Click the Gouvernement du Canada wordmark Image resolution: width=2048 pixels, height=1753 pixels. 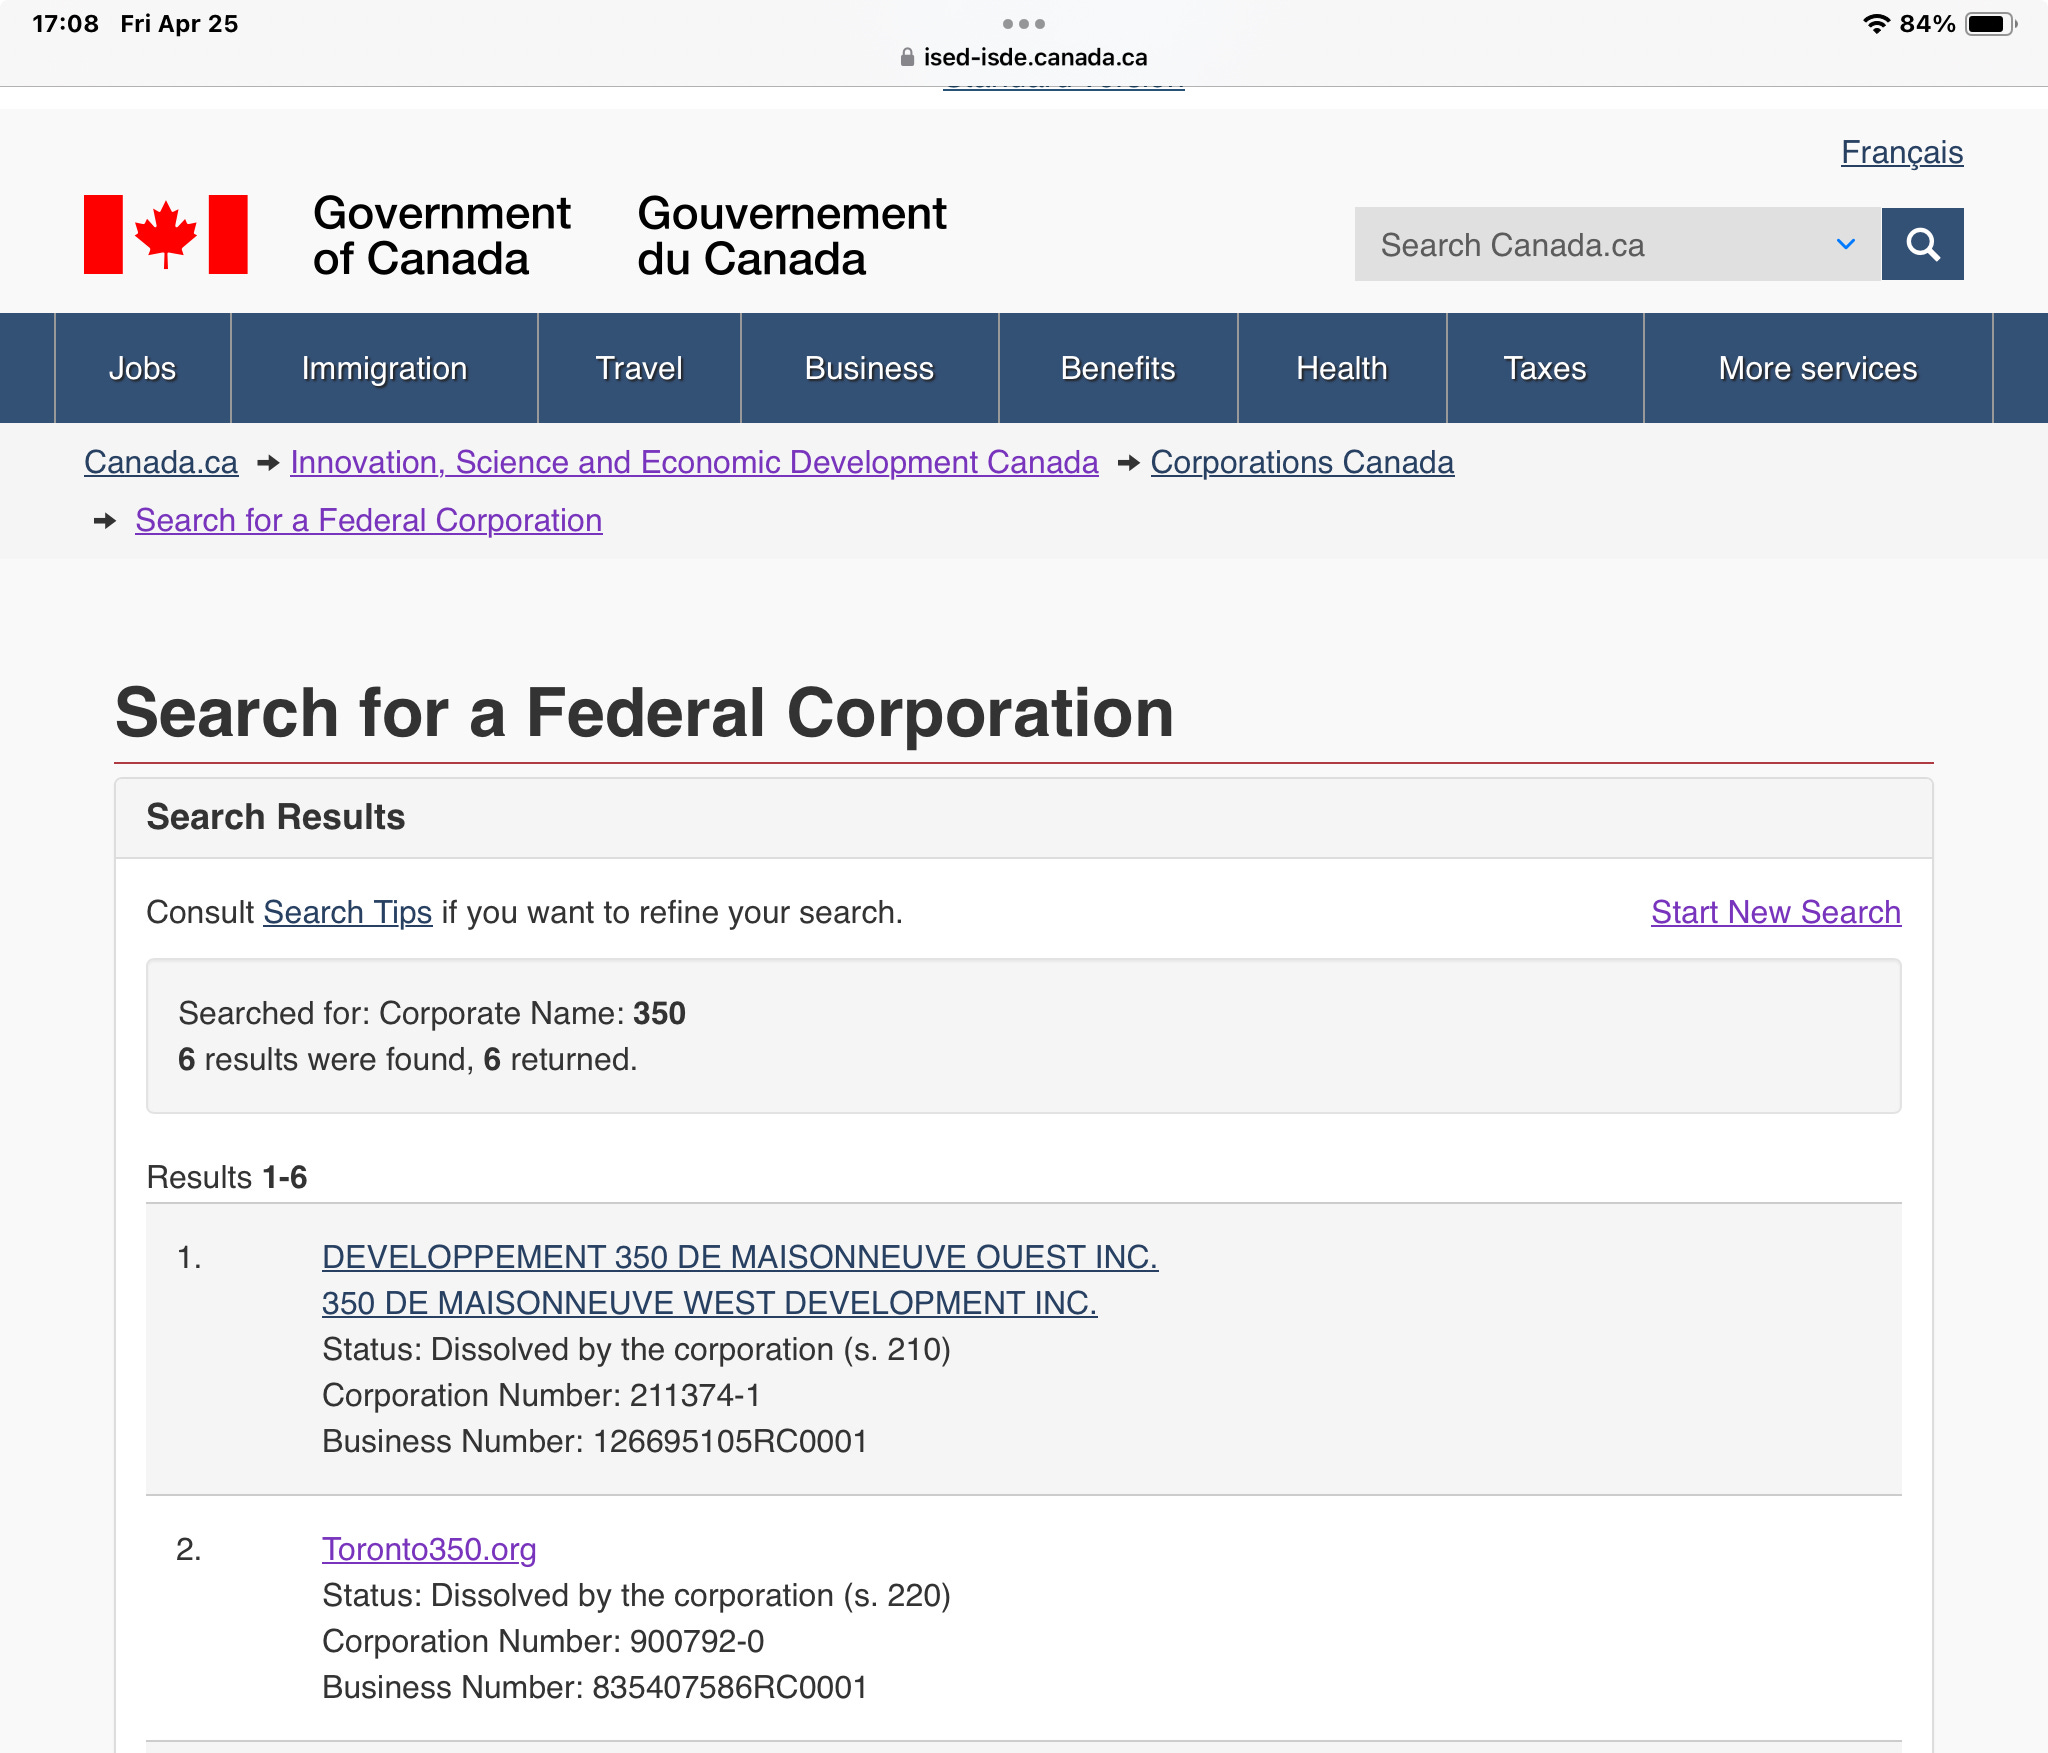coord(792,236)
